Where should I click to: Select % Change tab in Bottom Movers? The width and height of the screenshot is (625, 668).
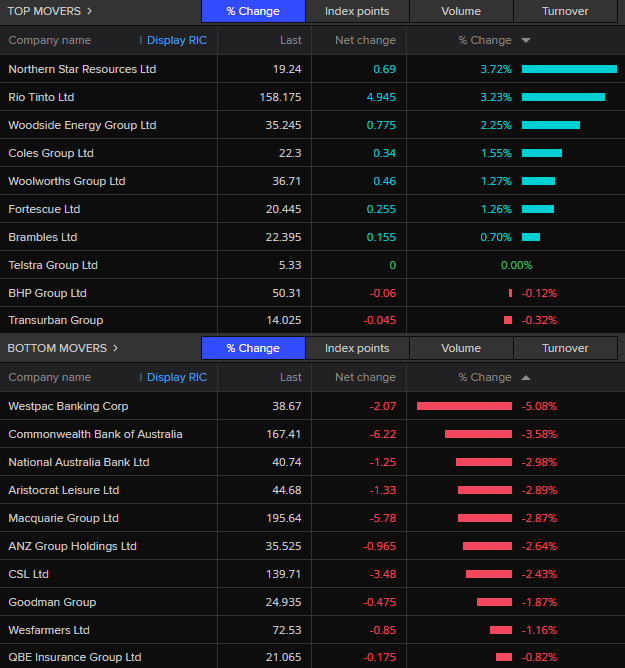coord(253,348)
